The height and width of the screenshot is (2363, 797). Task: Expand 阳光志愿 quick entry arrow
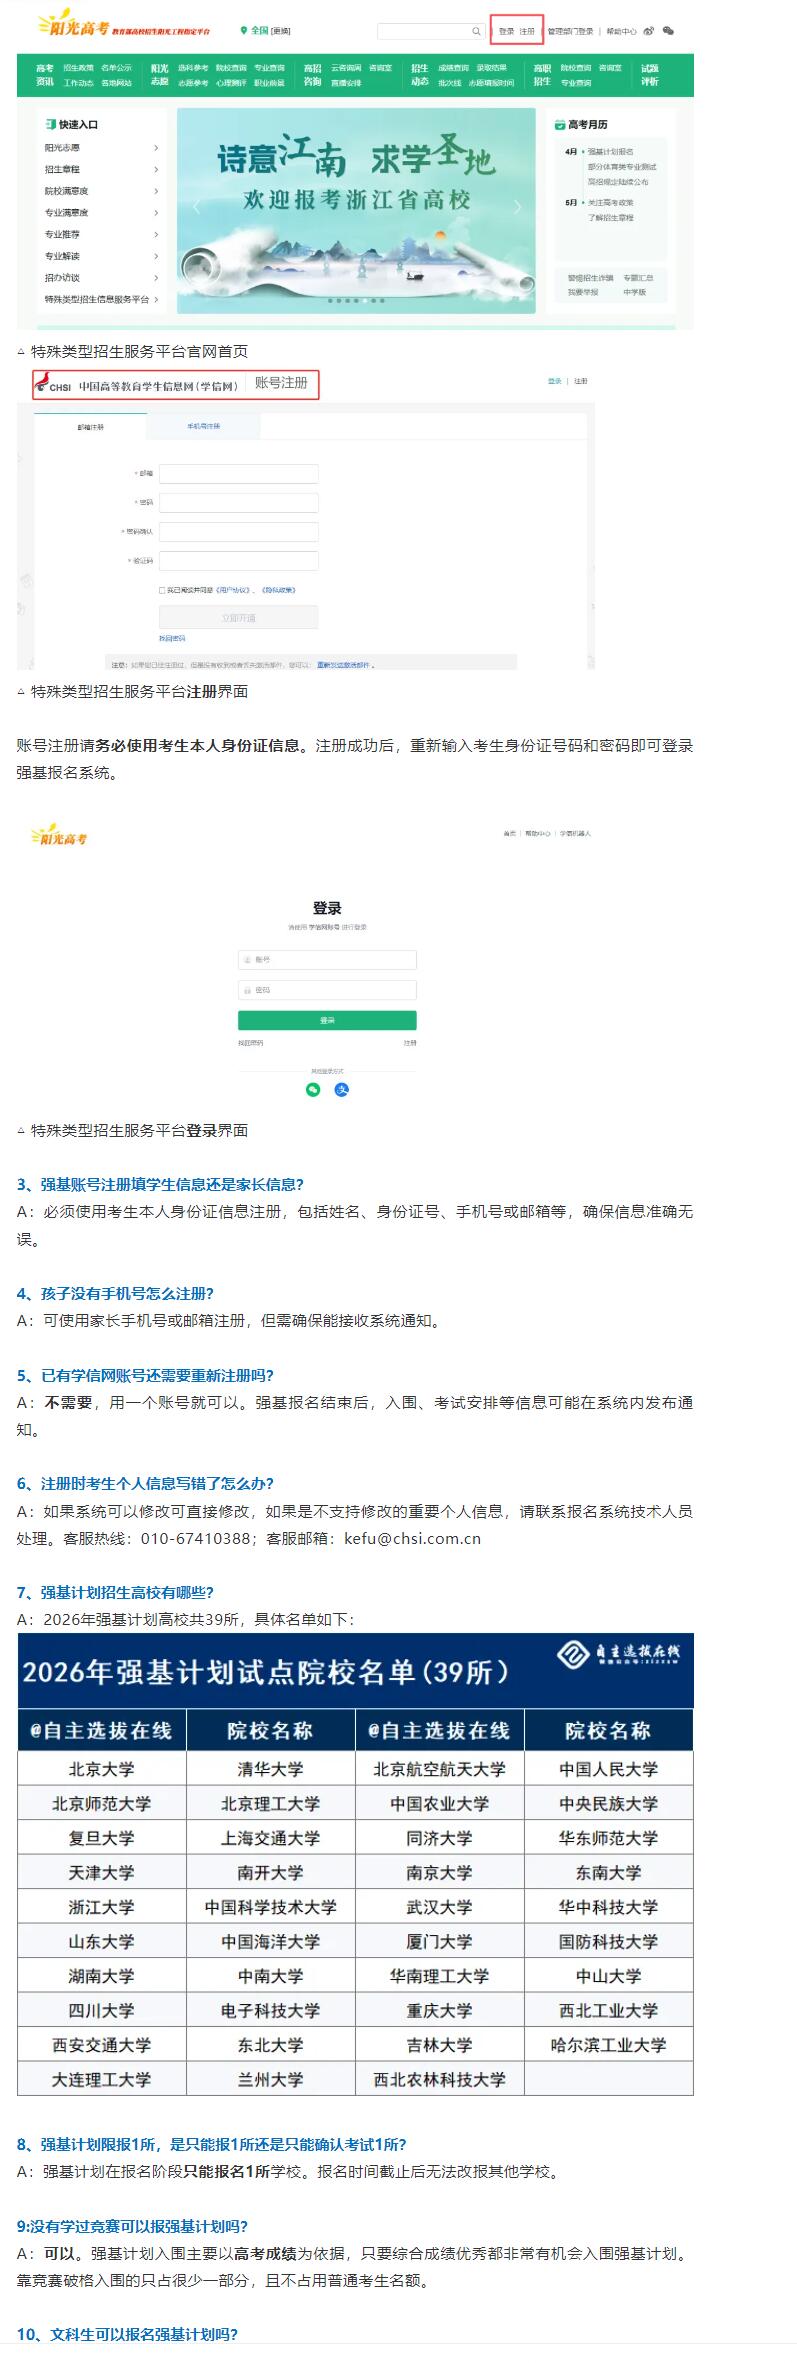click(156, 148)
